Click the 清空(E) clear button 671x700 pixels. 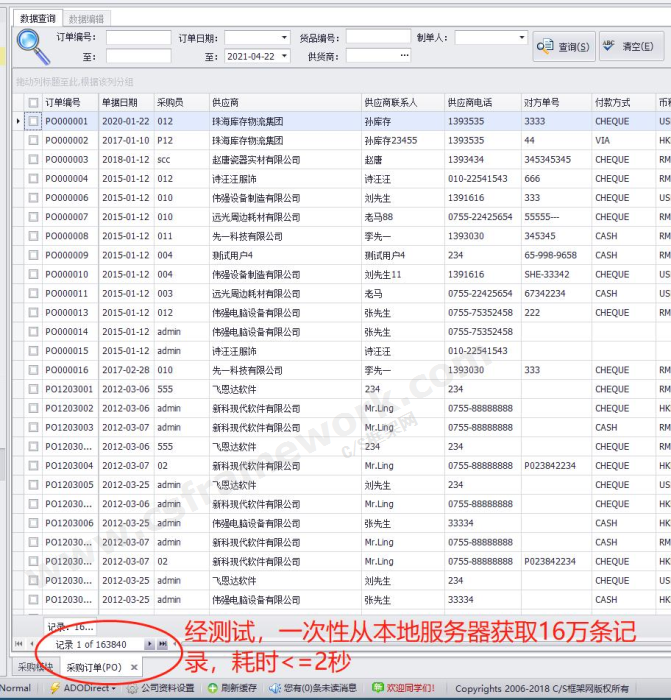[x=631, y=47]
